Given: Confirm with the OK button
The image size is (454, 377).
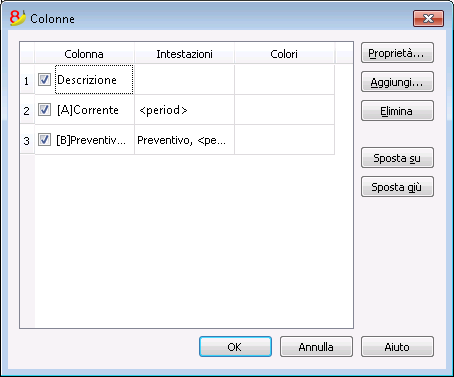Looking at the screenshot, I should click(x=235, y=347).
